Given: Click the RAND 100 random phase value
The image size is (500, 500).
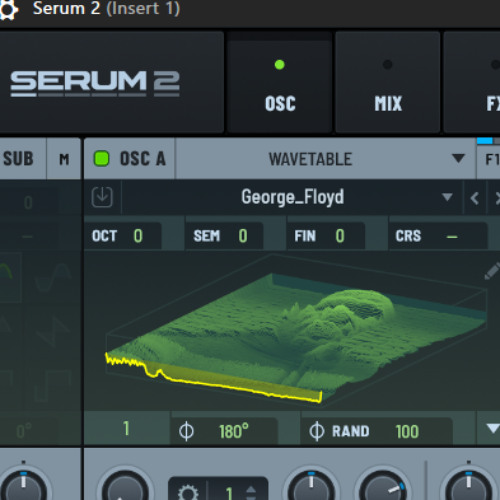Looking at the screenshot, I should coord(407,431).
